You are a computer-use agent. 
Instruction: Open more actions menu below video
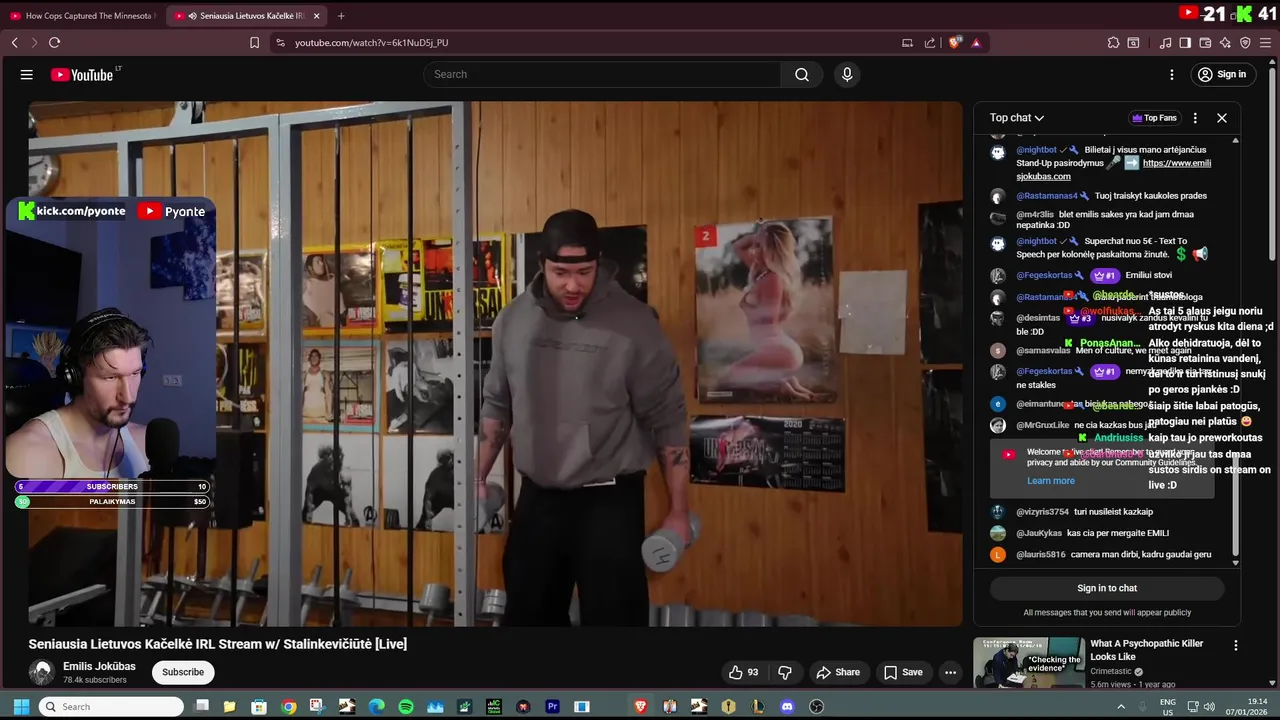(951, 672)
